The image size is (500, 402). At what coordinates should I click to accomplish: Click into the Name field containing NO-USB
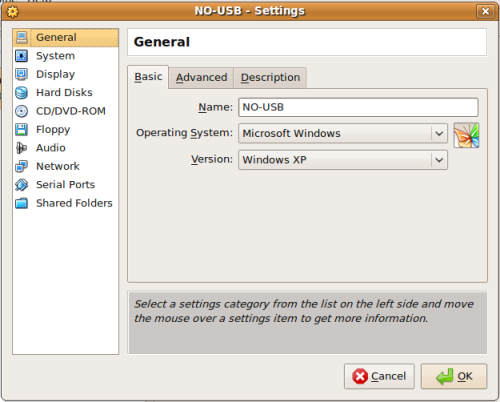pyautogui.click(x=358, y=107)
